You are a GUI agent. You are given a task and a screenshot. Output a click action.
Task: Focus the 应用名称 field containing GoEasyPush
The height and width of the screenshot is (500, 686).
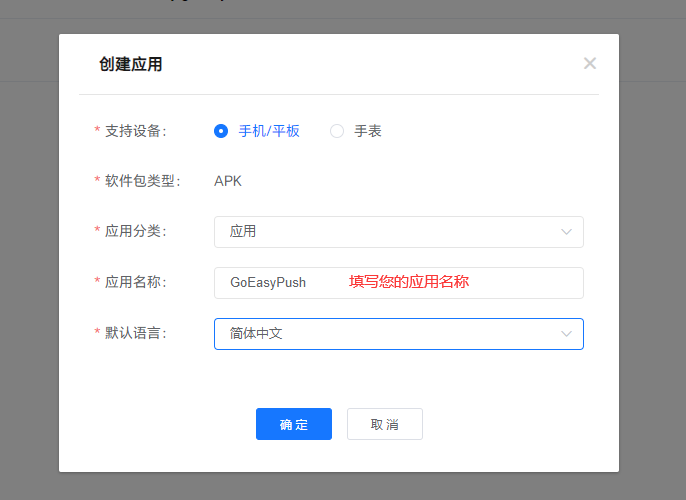[399, 283]
